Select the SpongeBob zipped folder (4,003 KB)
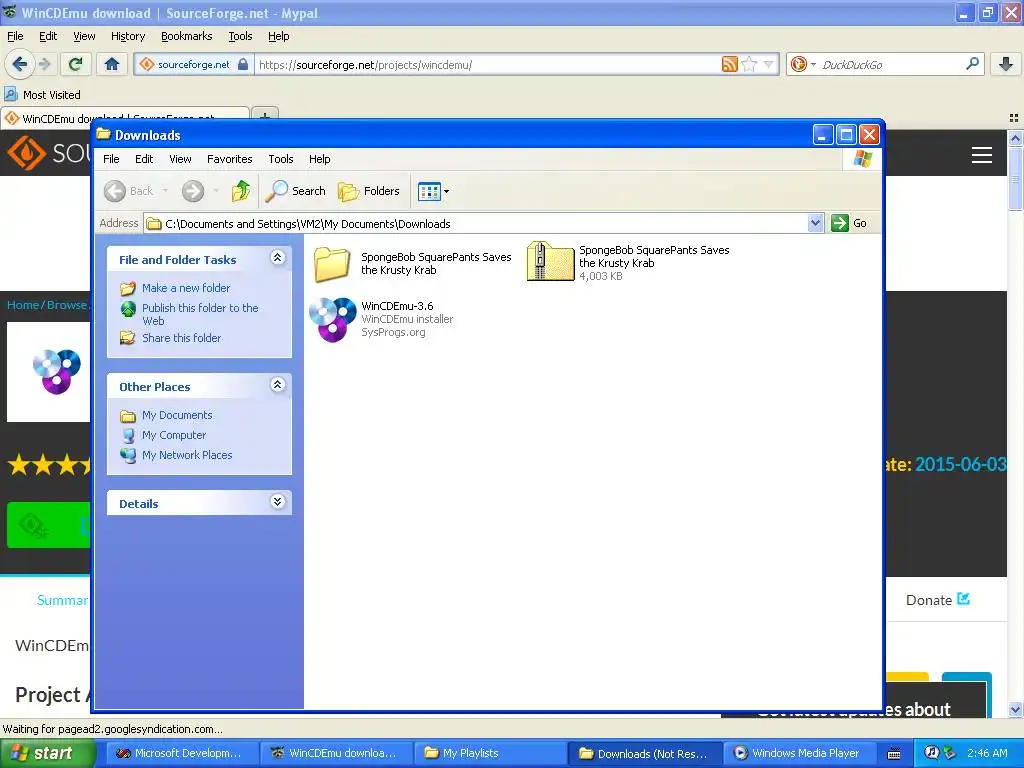 [549, 261]
